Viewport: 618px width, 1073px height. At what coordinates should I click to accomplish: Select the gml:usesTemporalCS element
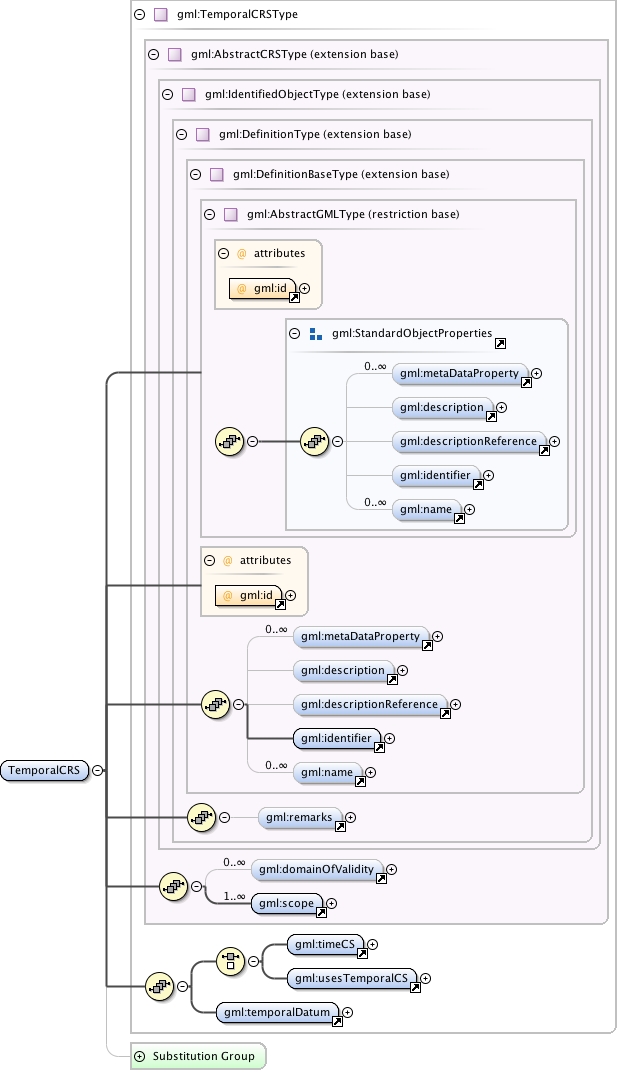pyautogui.click(x=351, y=979)
